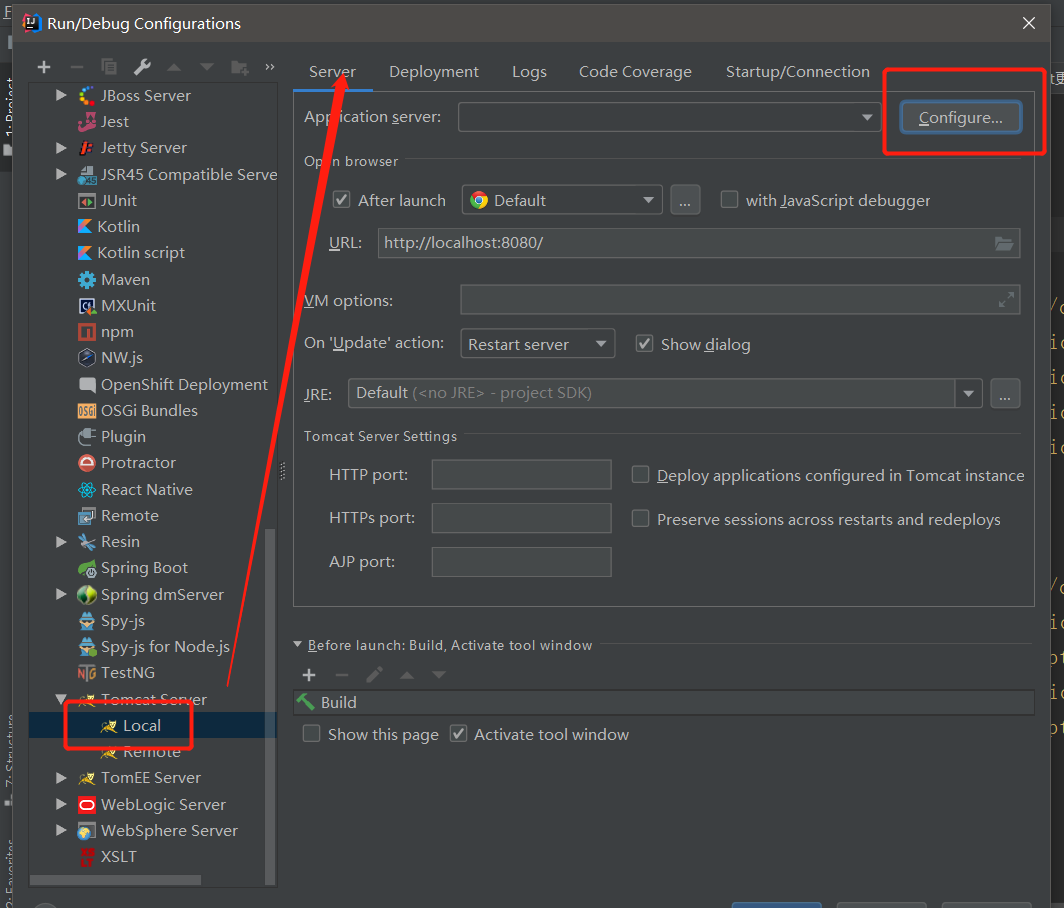Collapse Before launch section

point(297,645)
